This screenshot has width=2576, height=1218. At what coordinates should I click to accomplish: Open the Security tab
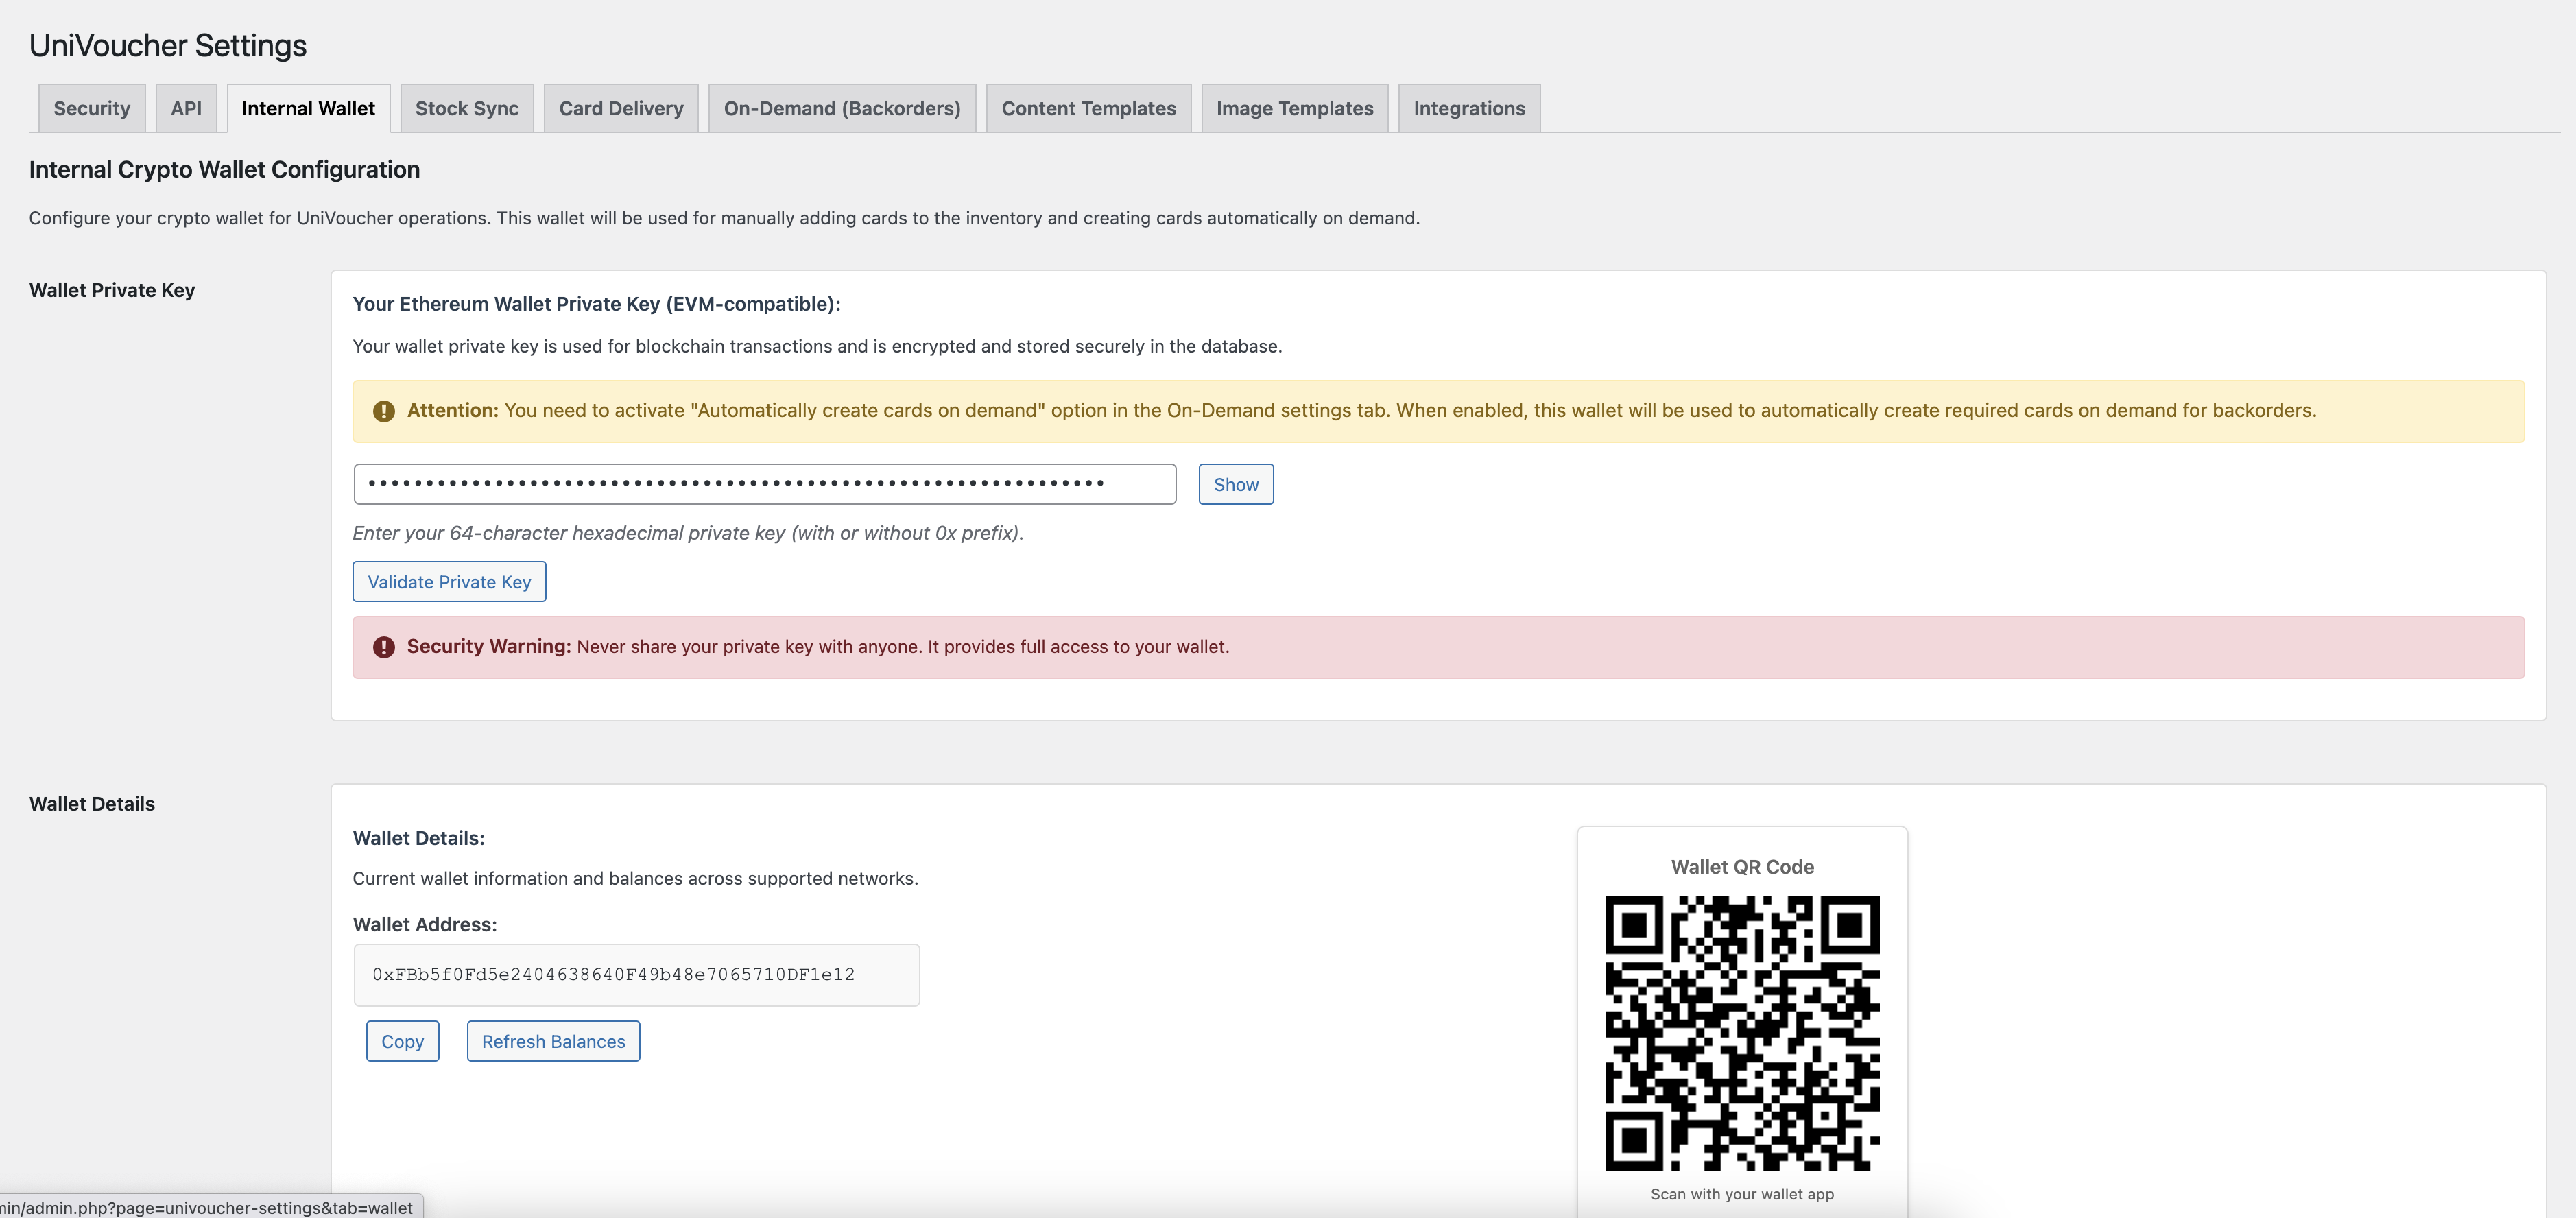(92, 108)
